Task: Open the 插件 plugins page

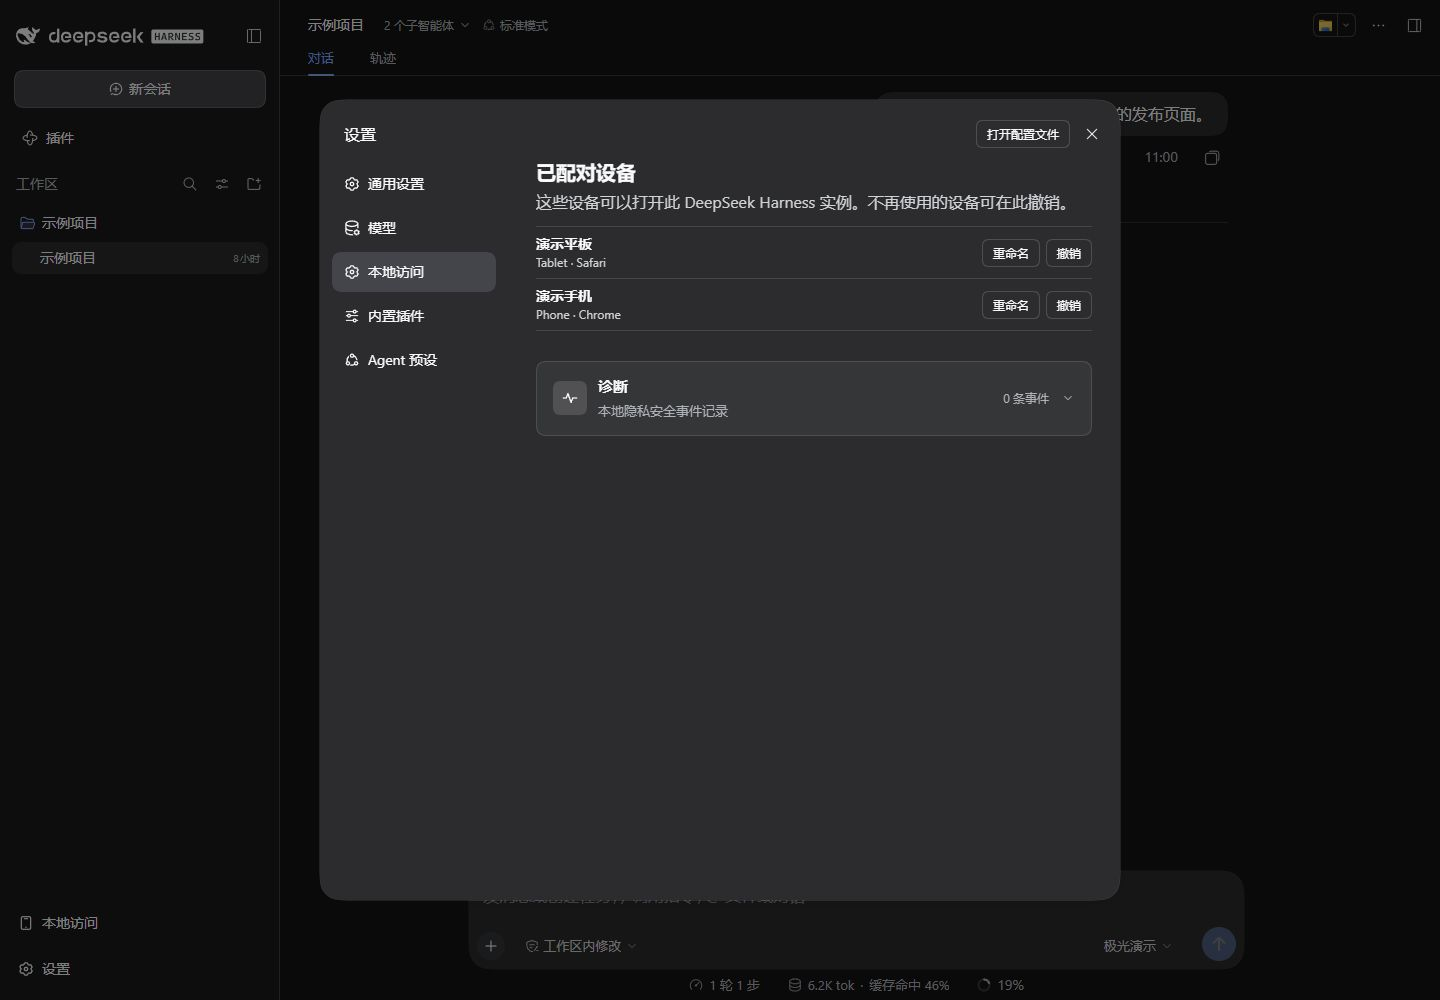Action: (x=48, y=138)
